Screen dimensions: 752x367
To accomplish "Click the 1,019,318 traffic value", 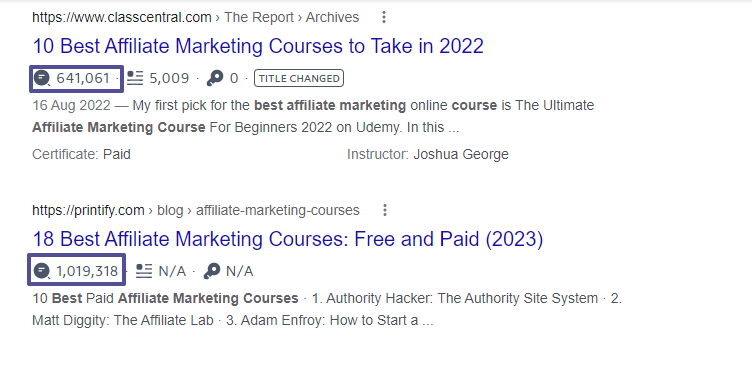I will (x=87, y=272).
